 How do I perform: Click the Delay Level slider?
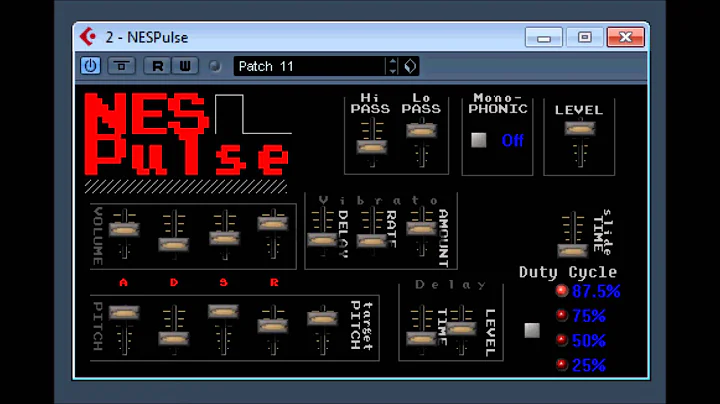[x=461, y=329]
